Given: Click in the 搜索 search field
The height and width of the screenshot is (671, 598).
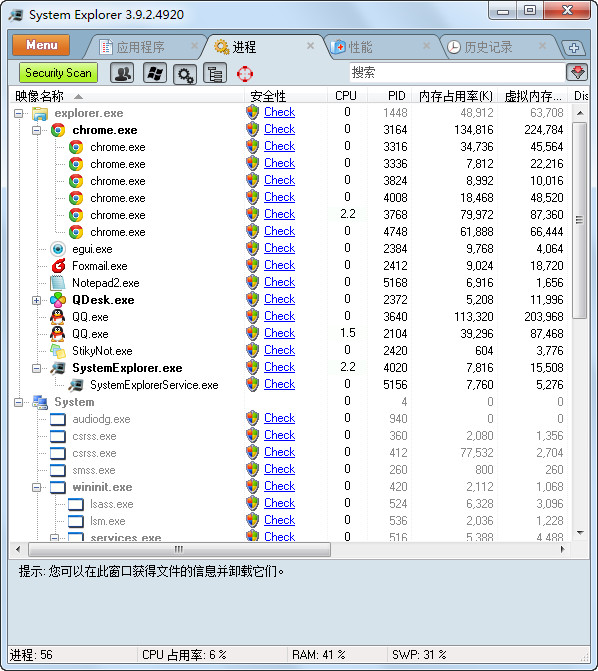Looking at the screenshot, I should point(457,72).
